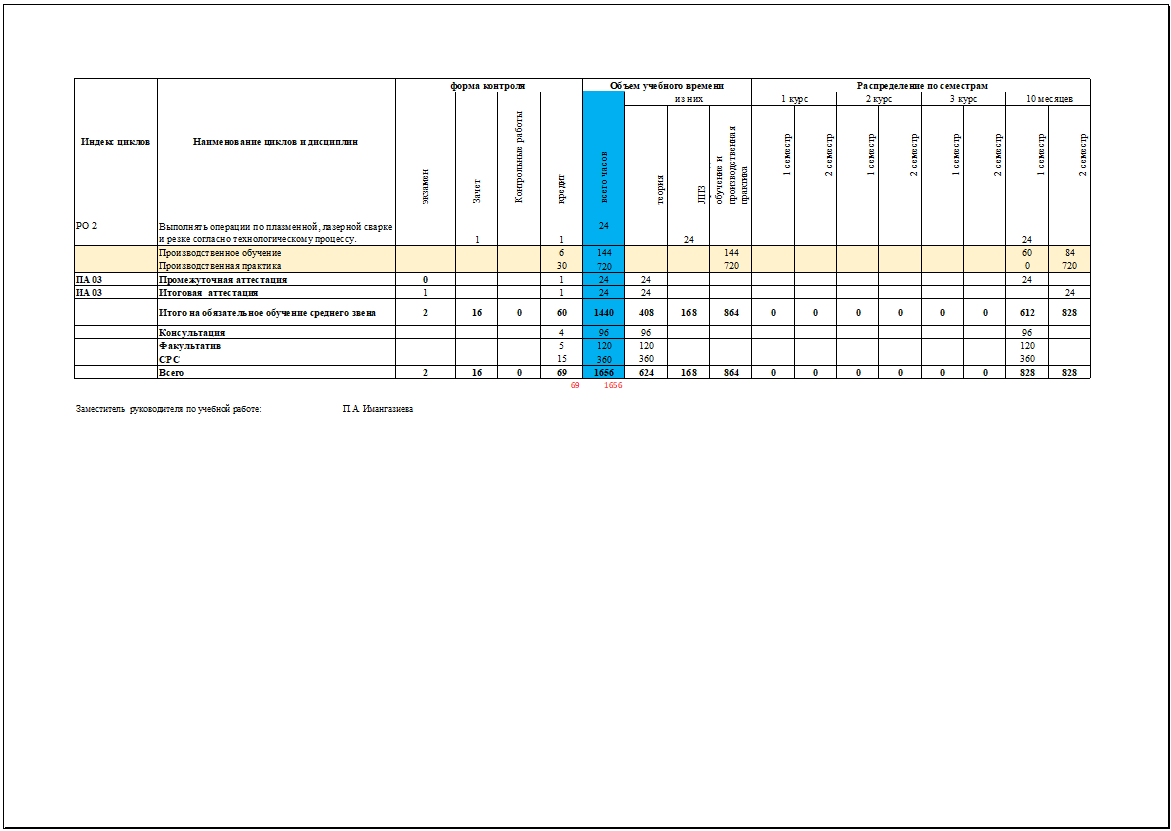The height and width of the screenshot is (831, 1171).
Task: Click the 'Производственное обучение' row label
Action: click(219, 254)
